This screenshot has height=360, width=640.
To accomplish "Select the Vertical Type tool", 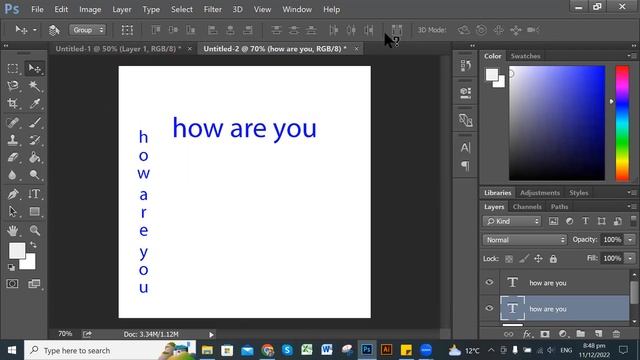I will (35, 194).
